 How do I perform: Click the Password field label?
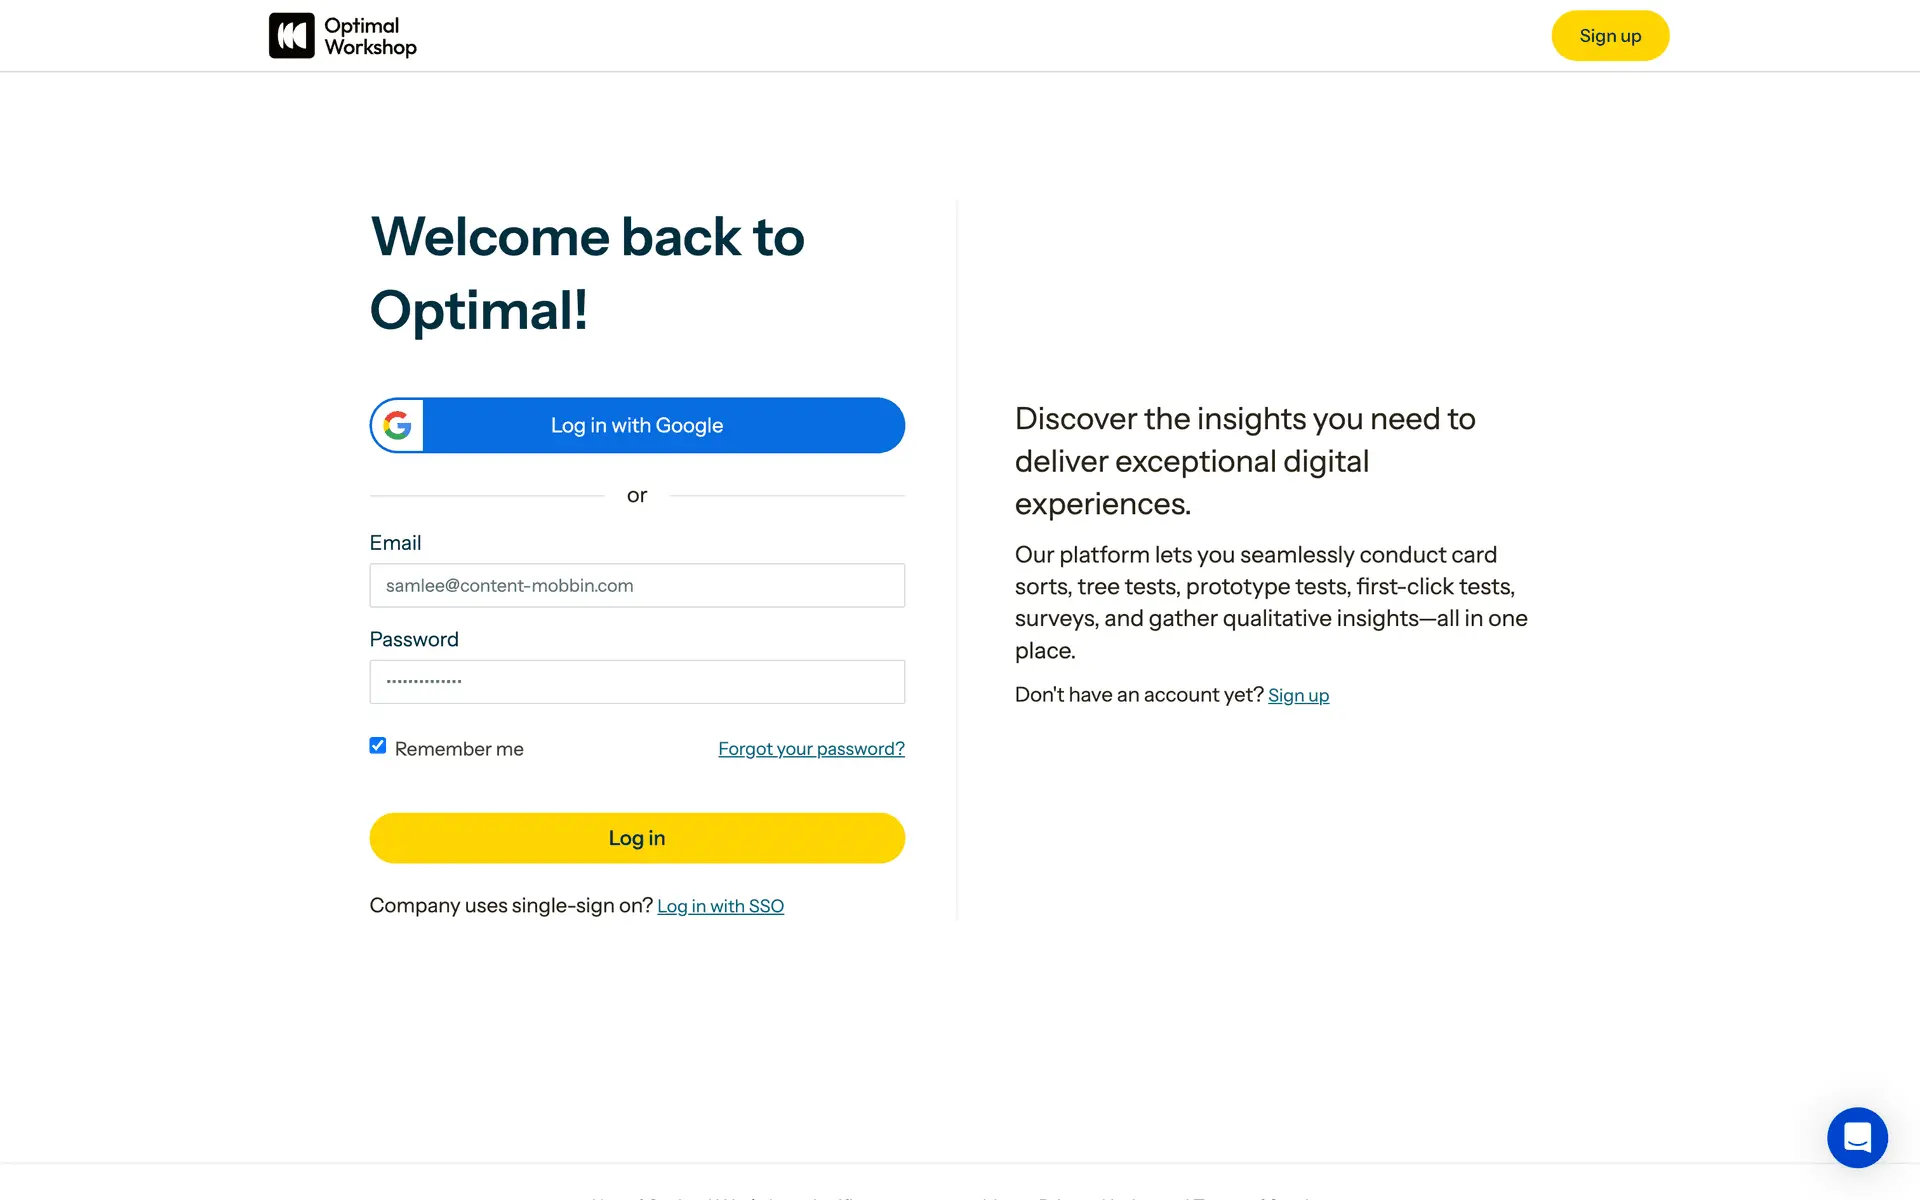414,640
